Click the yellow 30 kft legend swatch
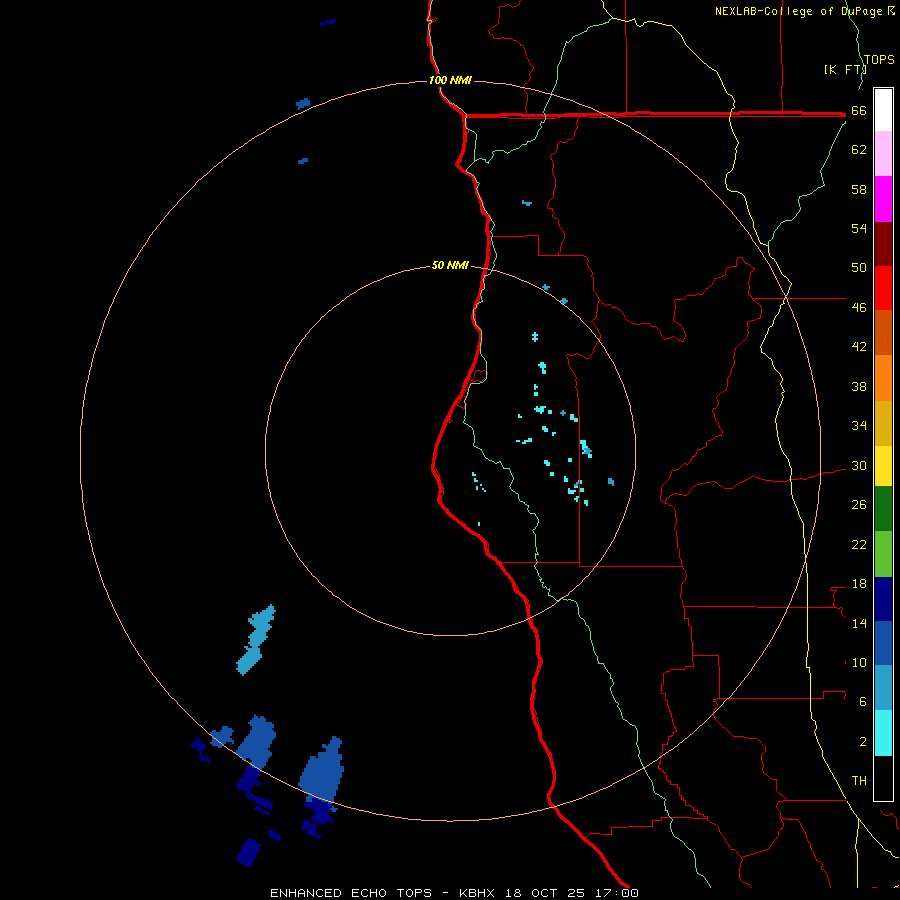This screenshot has width=900, height=900. coord(883,466)
